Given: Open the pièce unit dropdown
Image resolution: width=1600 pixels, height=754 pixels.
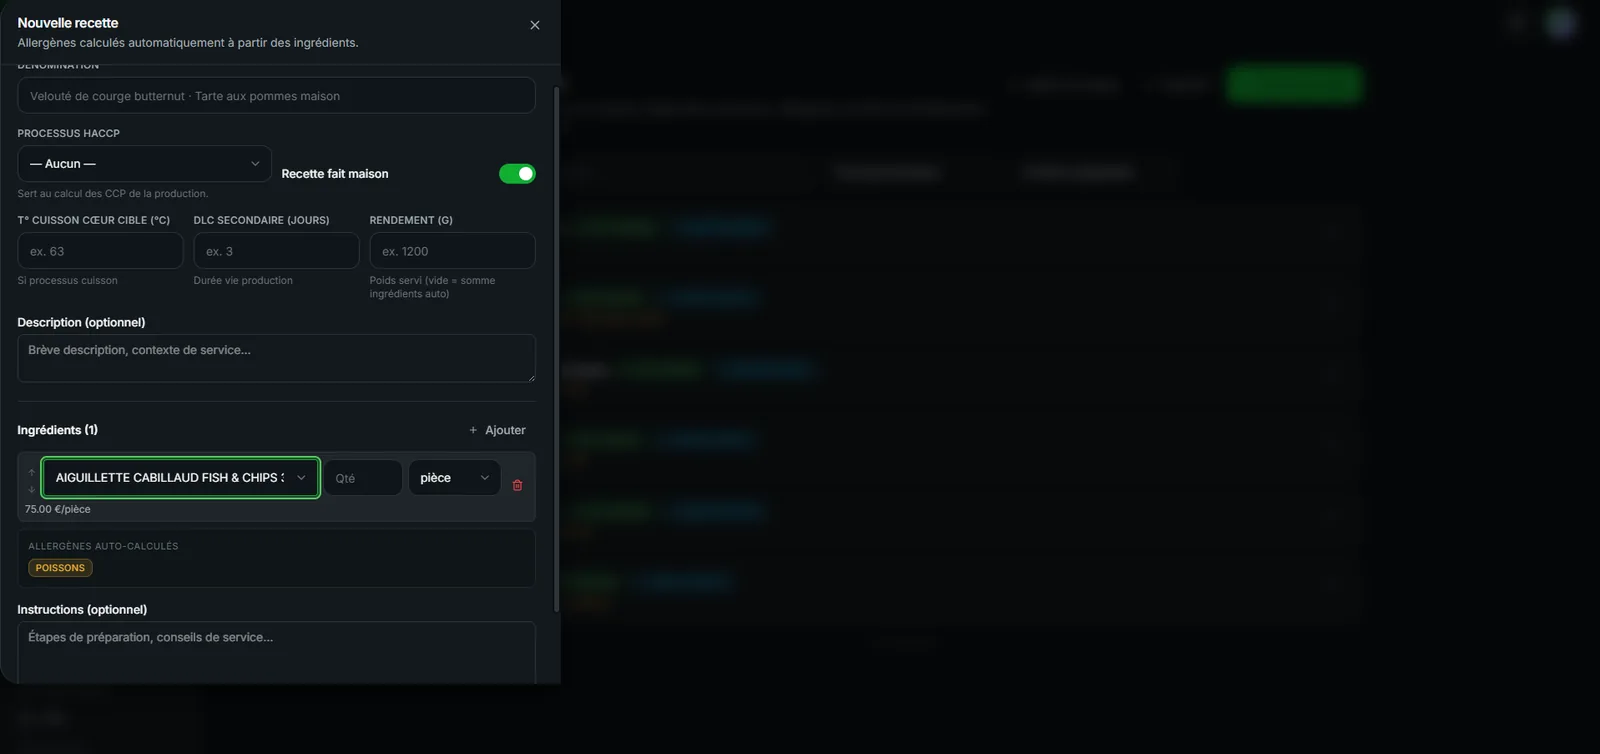Looking at the screenshot, I should [x=454, y=478].
